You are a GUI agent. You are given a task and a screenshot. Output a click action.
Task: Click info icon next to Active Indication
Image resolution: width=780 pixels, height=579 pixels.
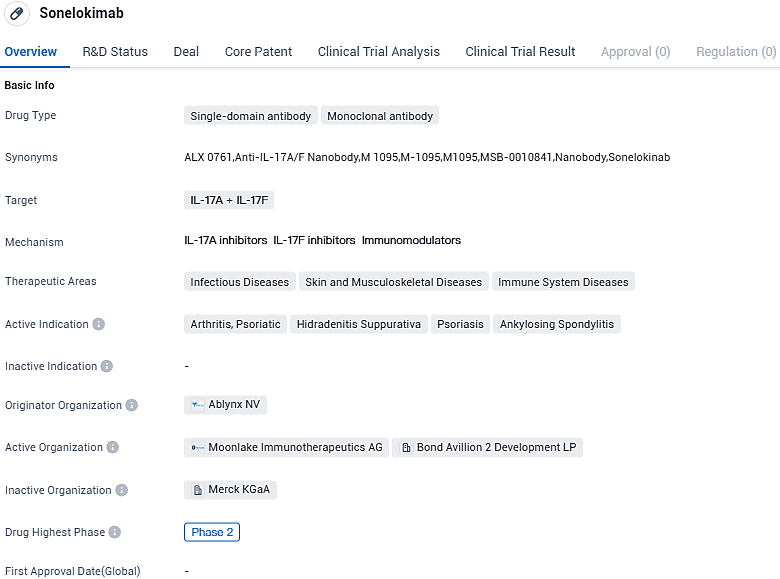98,324
